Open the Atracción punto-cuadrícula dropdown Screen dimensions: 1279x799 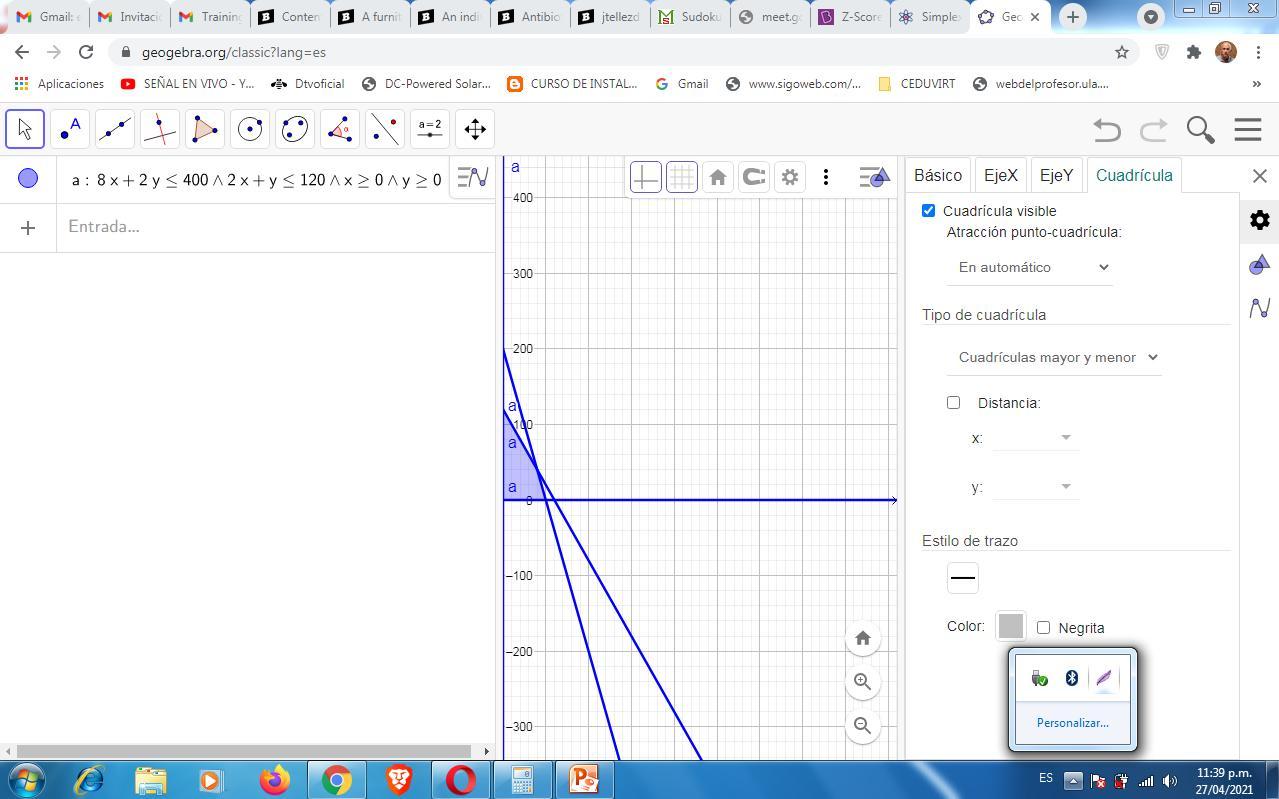coord(1032,267)
